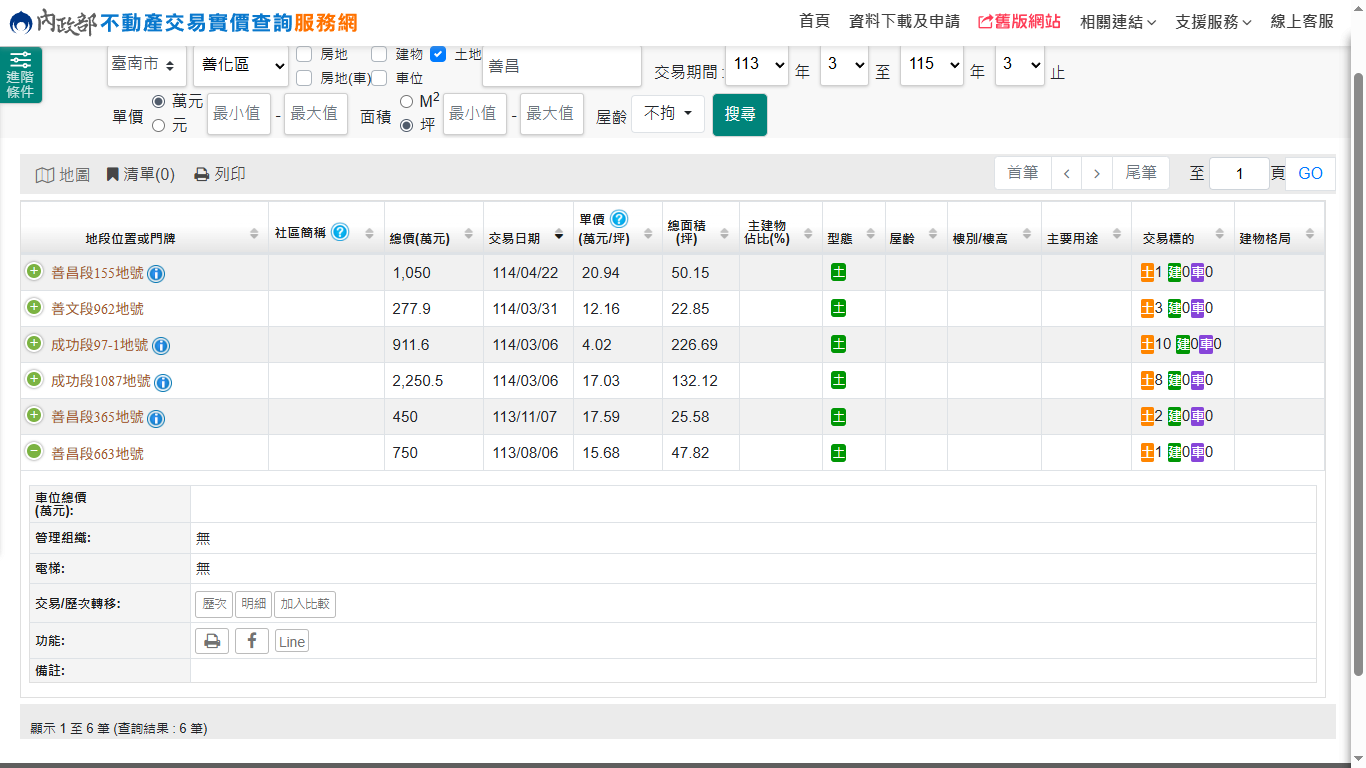This screenshot has height=768, width=1366.
Task: Open the 地圖 map view
Action: 63,175
